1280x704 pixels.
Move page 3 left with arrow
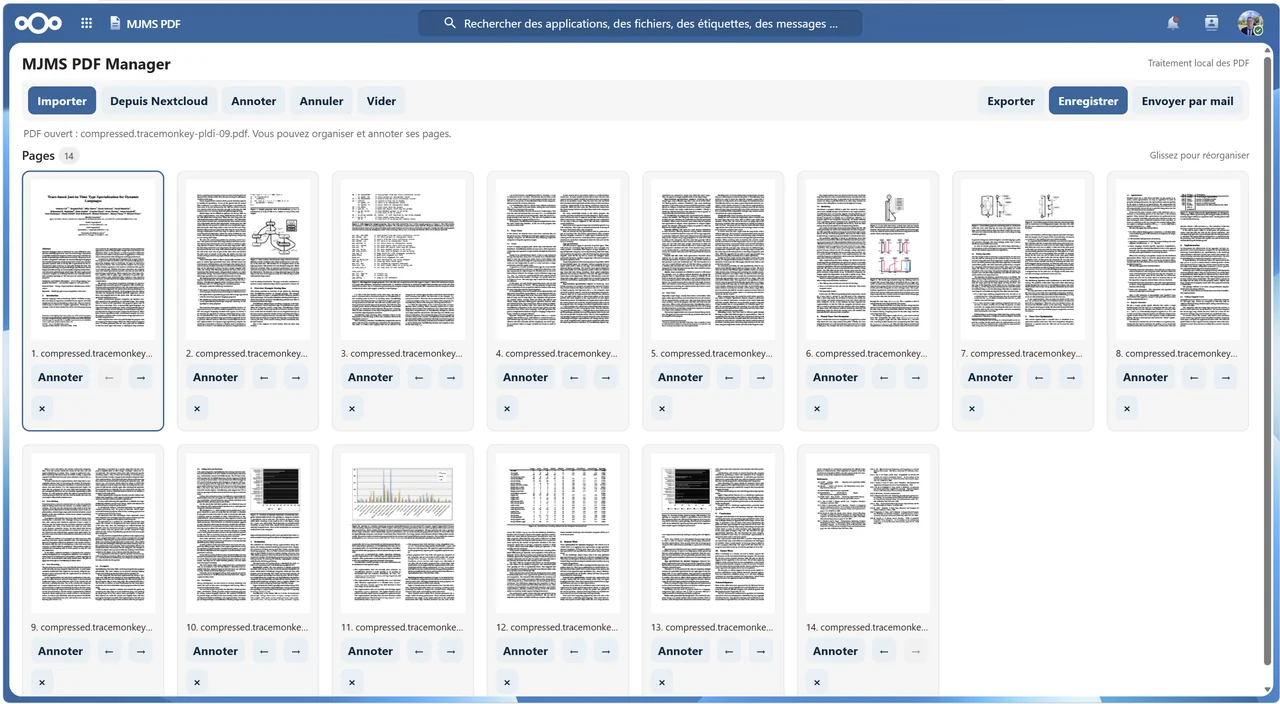tap(419, 377)
